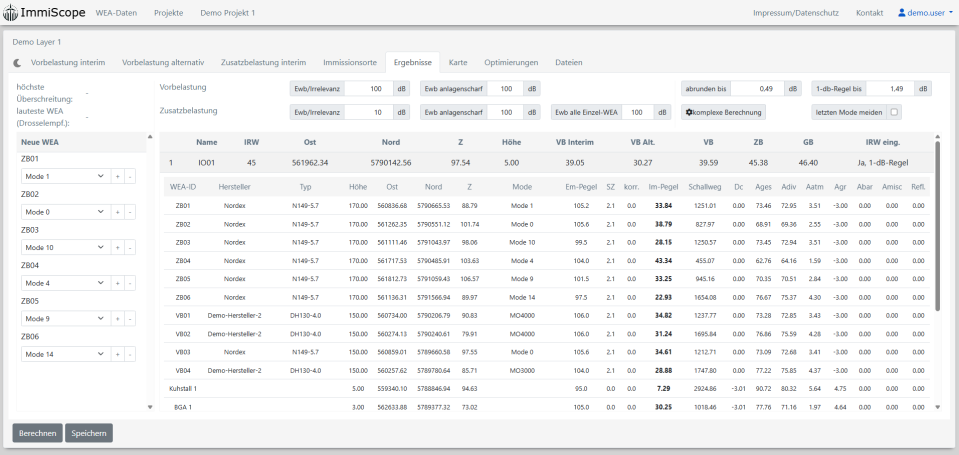This screenshot has width=959, height=455.
Task: Click BGA 1 row label
Action: [183, 407]
